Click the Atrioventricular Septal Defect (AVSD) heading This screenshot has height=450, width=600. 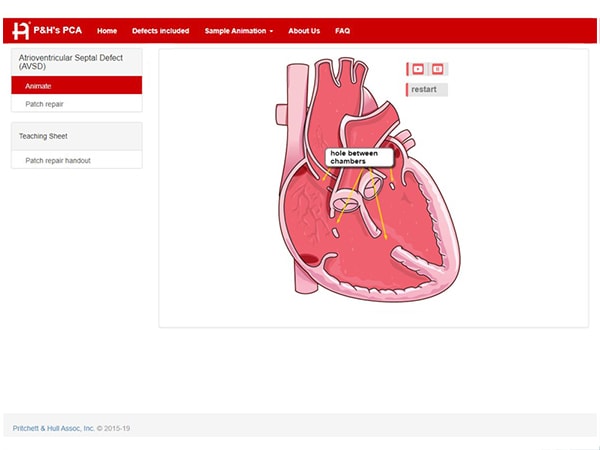point(70,62)
